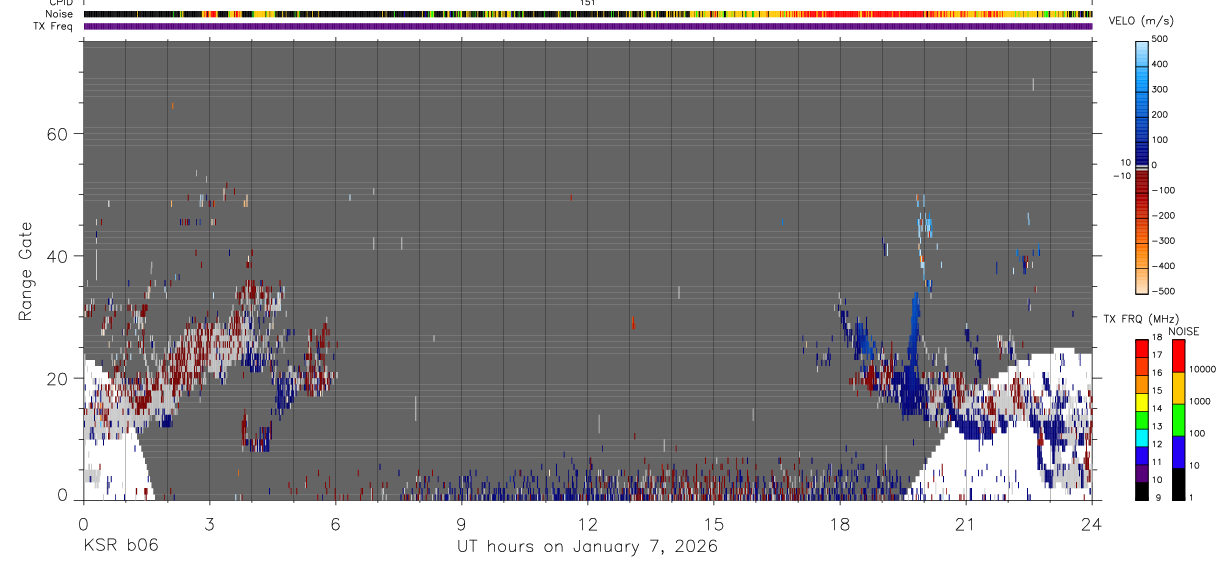Image resolution: width=1228 pixels, height=567 pixels.
Task: Click the 'Noise' row label at top left
Action: (59, 14)
